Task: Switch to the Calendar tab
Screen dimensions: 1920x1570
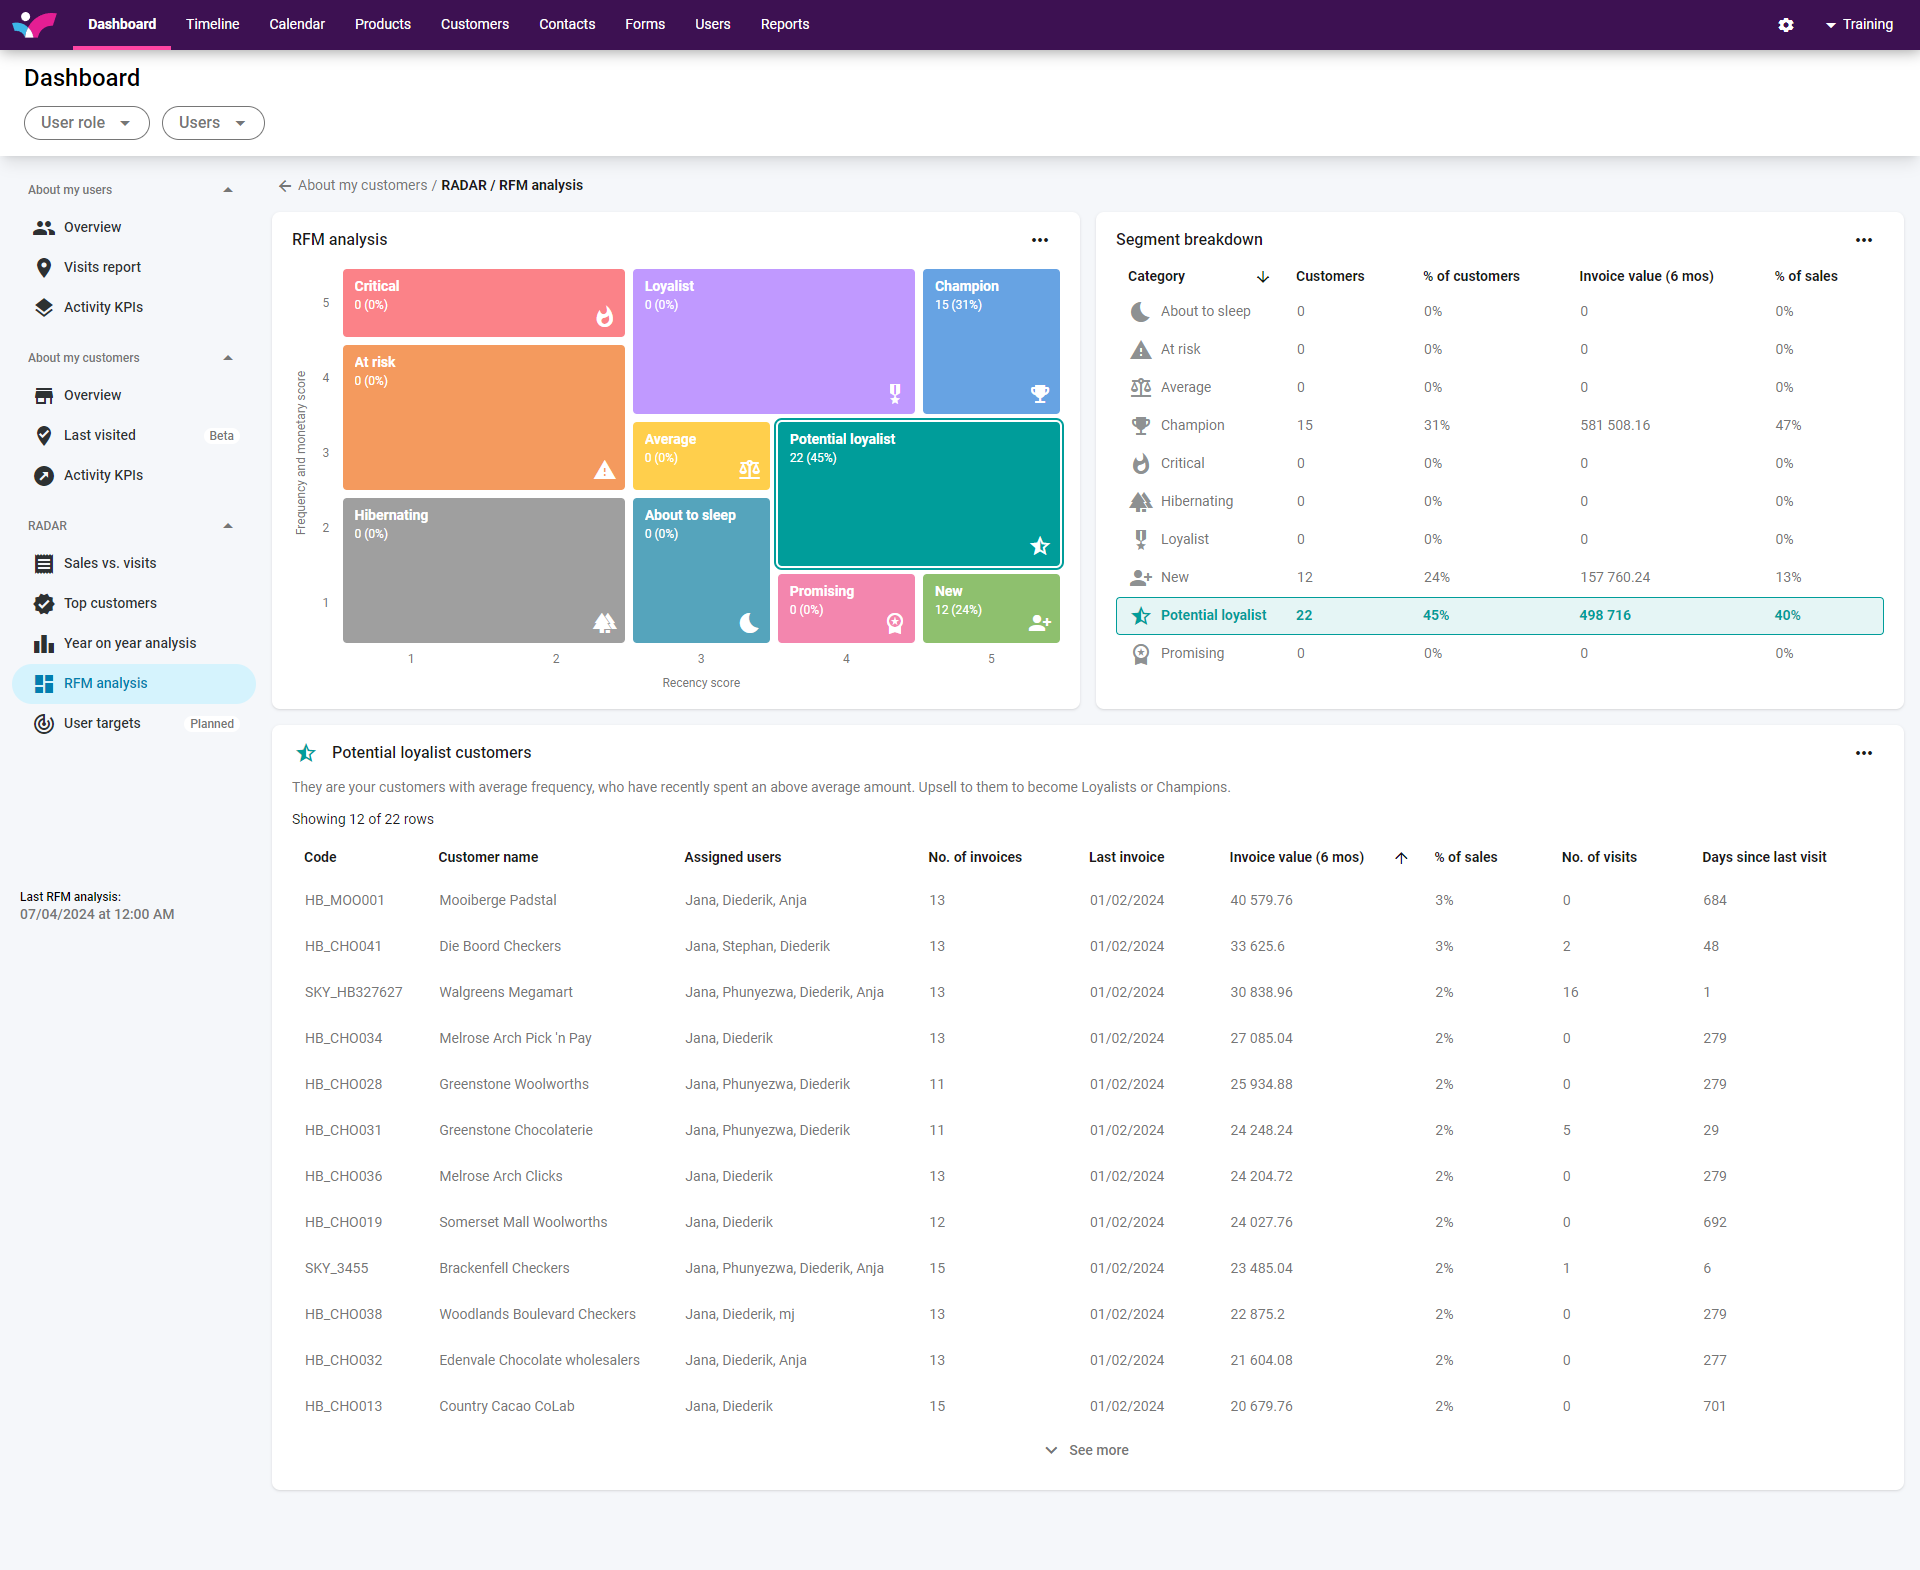Action: tap(297, 24)
